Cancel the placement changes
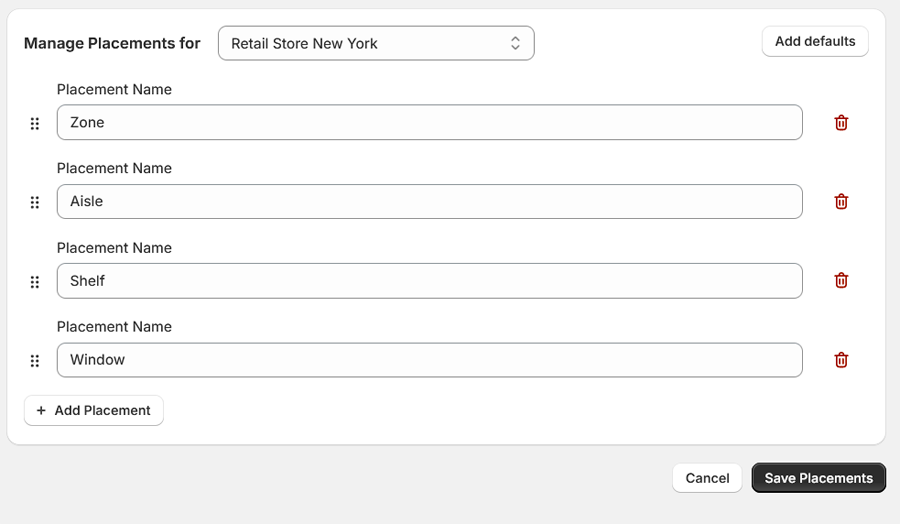 click(707, 478)
